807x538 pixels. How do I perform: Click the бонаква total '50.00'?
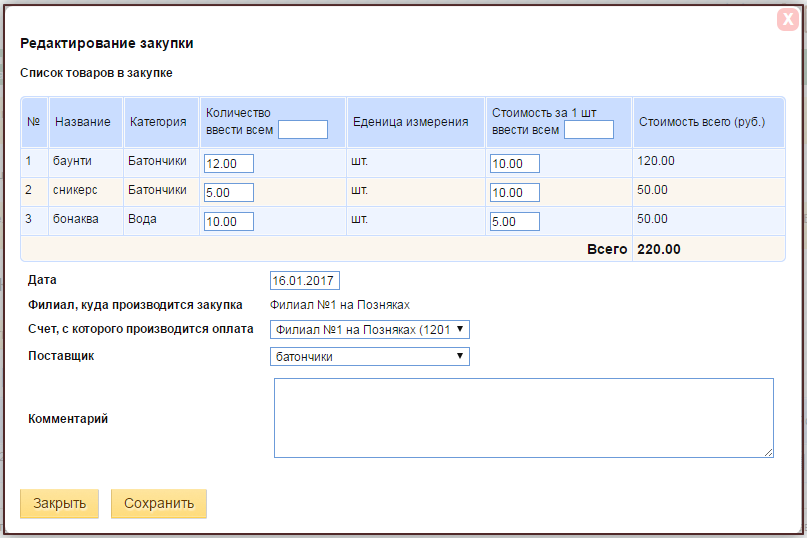click(652, 219)
